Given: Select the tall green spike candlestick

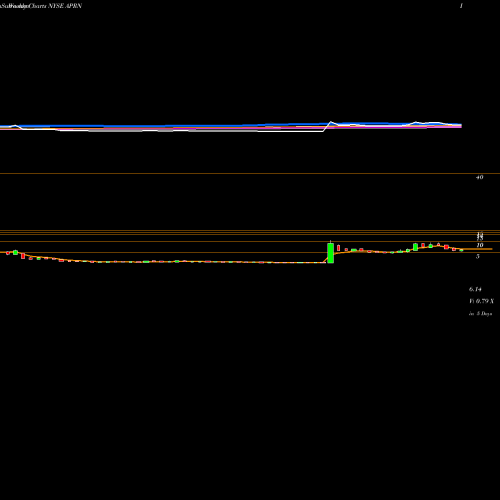Looking at the screenshot, I should (330, 253).
